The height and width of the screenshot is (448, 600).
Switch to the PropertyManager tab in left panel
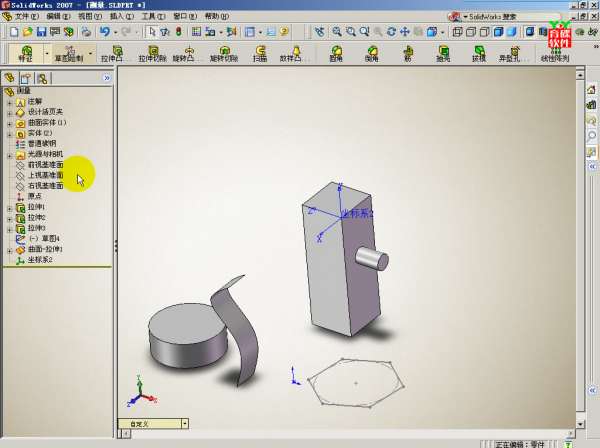[x=26, y=78]
